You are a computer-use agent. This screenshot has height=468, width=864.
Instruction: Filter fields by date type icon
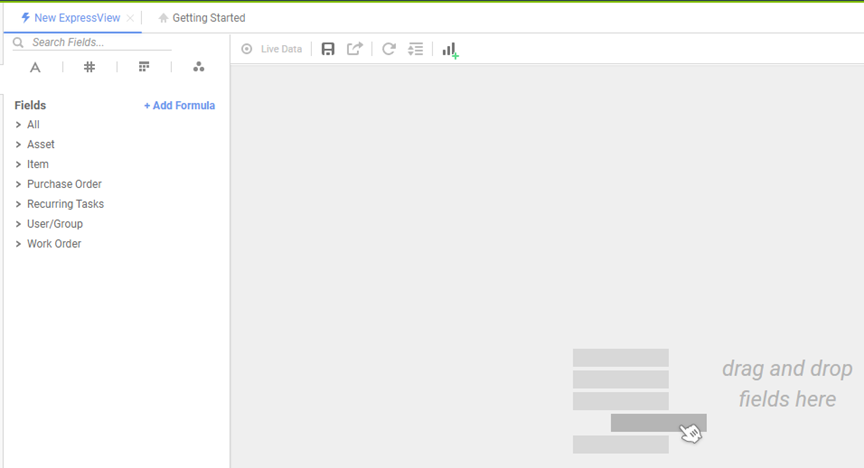point(144,67)
